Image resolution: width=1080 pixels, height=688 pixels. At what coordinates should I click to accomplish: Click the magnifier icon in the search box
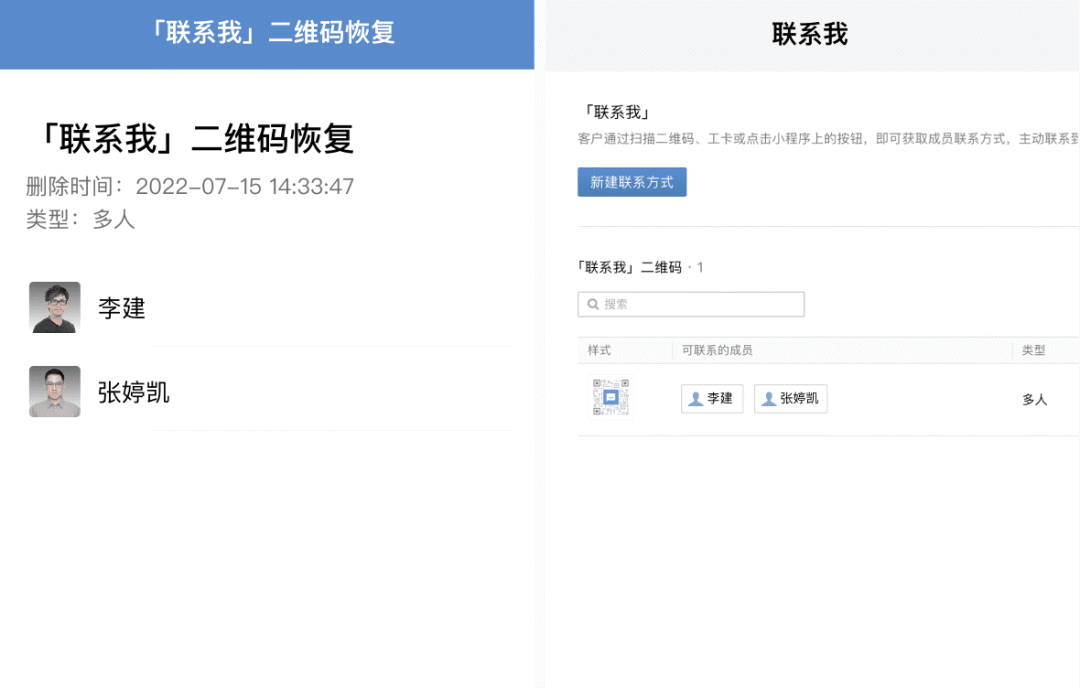(x=592, y=304)
